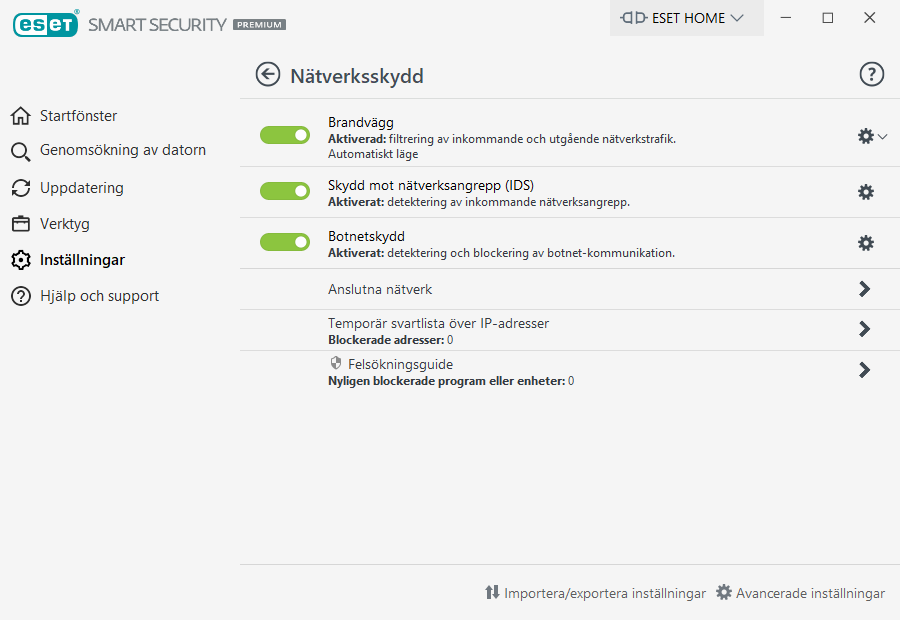Open Avancerade inställningar
Image resolution: width=900 pixels, height=620 pixels.
point(800,593)
